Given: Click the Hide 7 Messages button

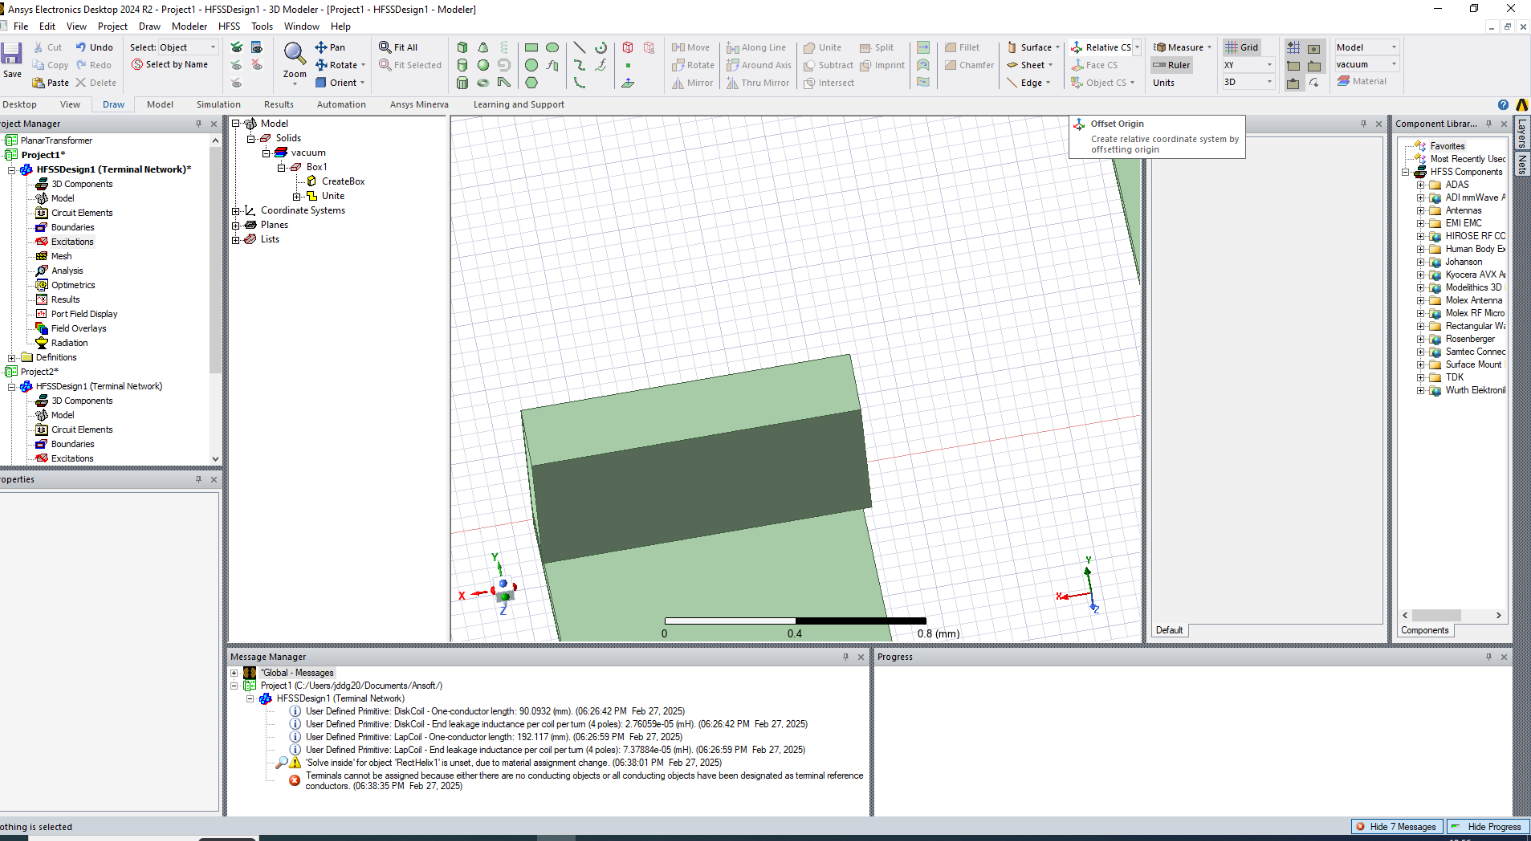Looking at the screenshot, I should [x=1397, y=826].
